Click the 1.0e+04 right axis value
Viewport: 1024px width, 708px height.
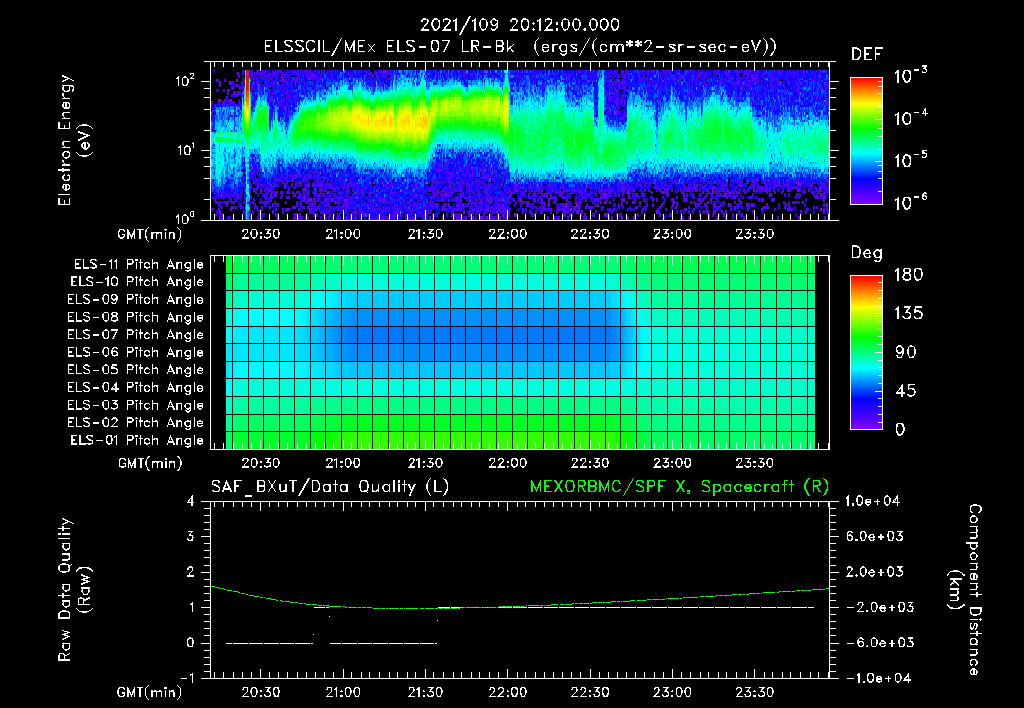click(872, 502)
